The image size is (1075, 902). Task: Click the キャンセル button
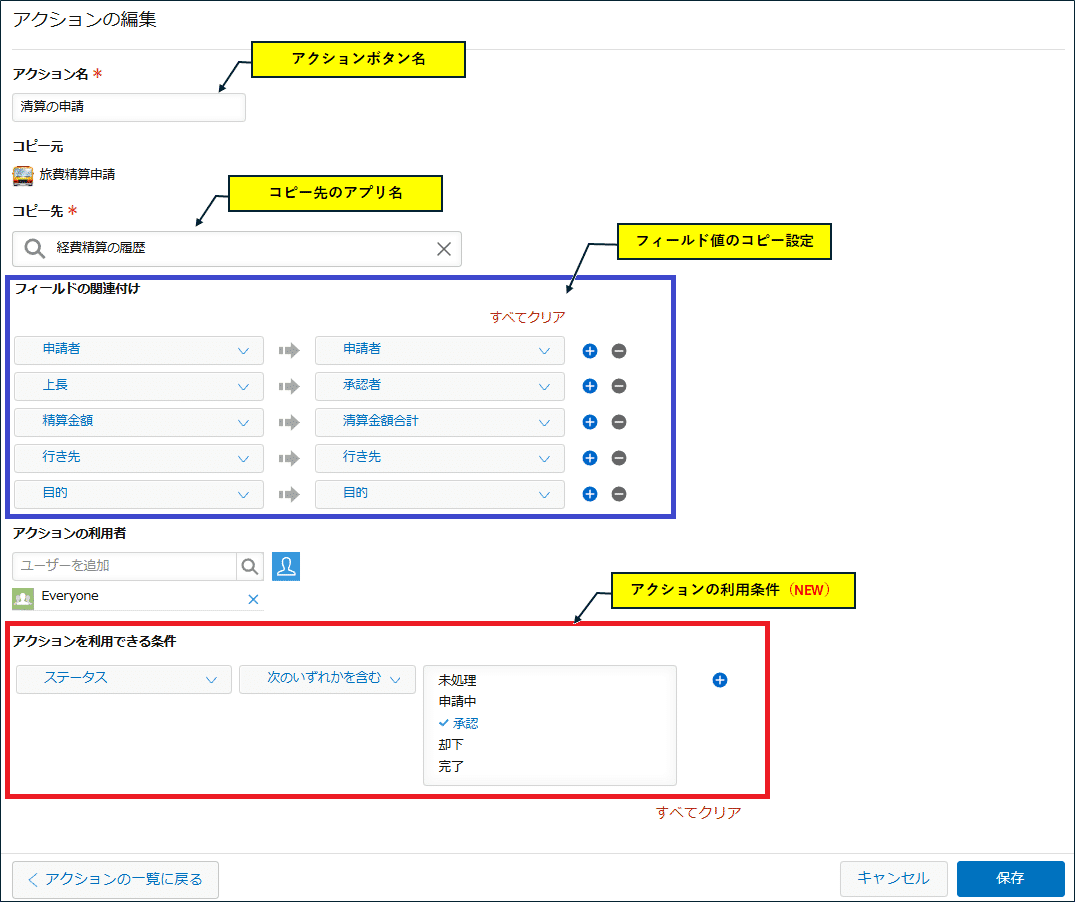click(x=893, y=878)
